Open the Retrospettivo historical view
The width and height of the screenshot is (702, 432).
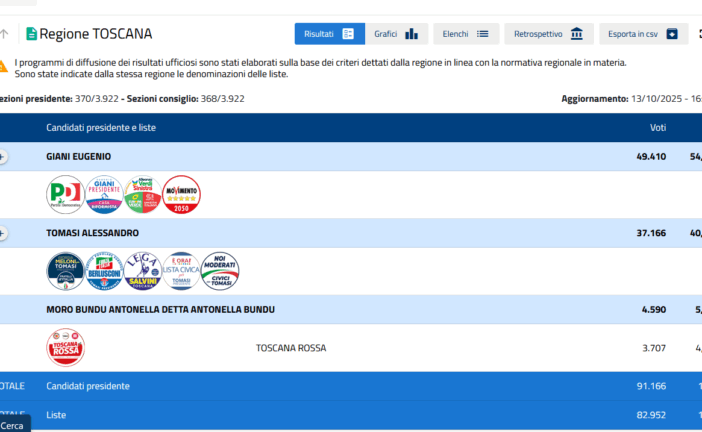(548, 34)
